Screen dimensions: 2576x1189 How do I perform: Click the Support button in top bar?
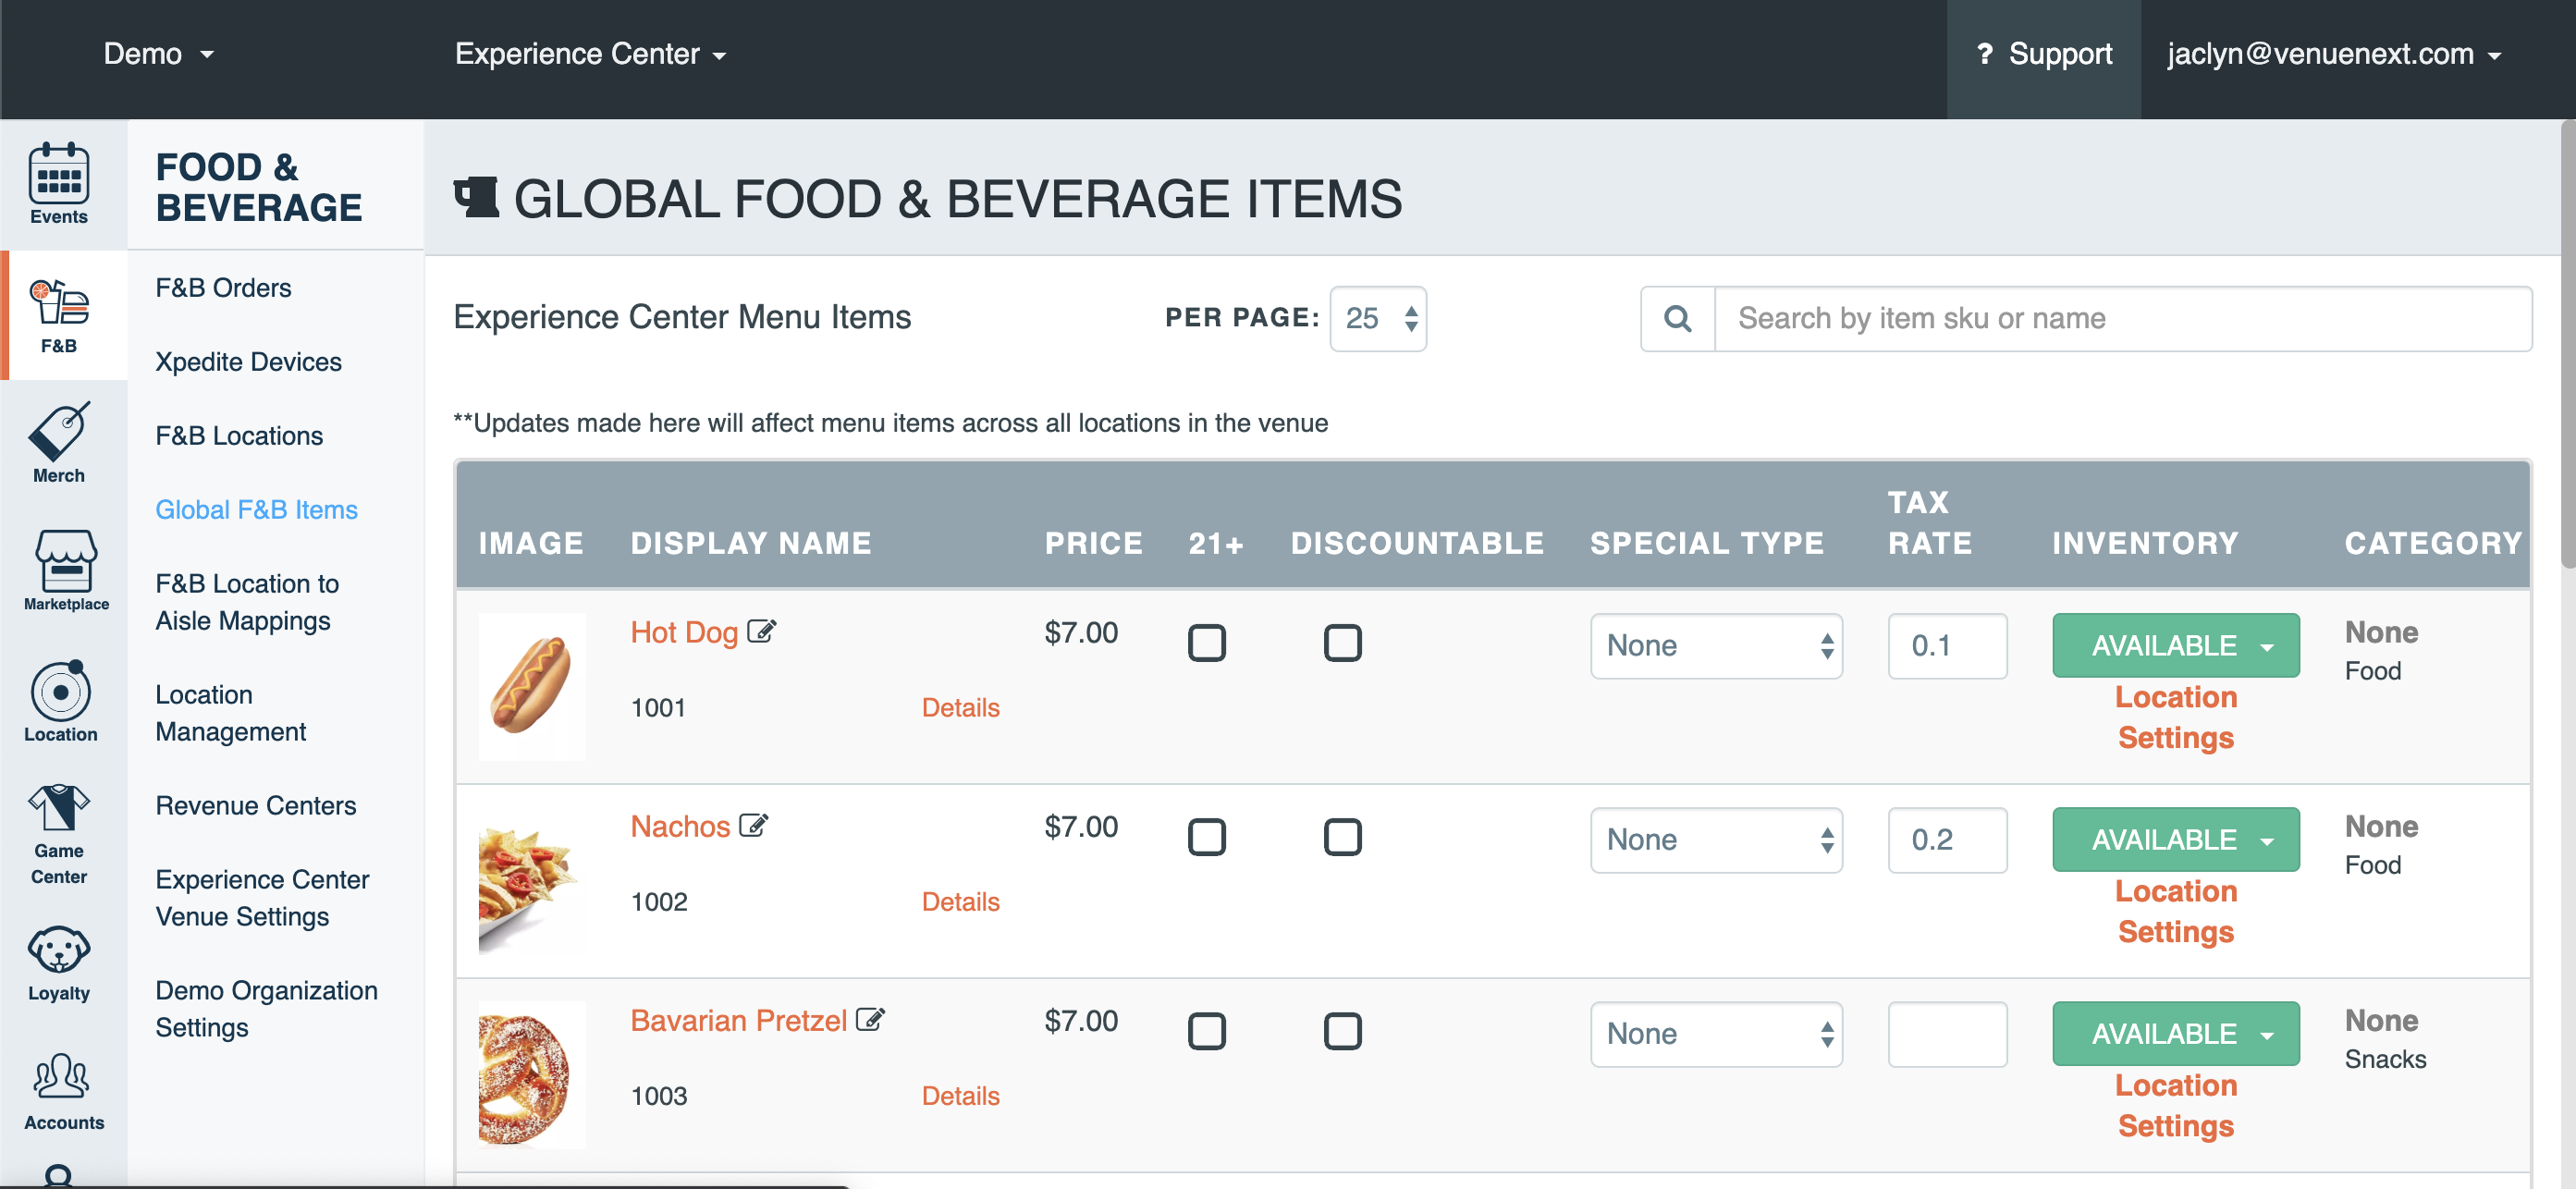2044,59
